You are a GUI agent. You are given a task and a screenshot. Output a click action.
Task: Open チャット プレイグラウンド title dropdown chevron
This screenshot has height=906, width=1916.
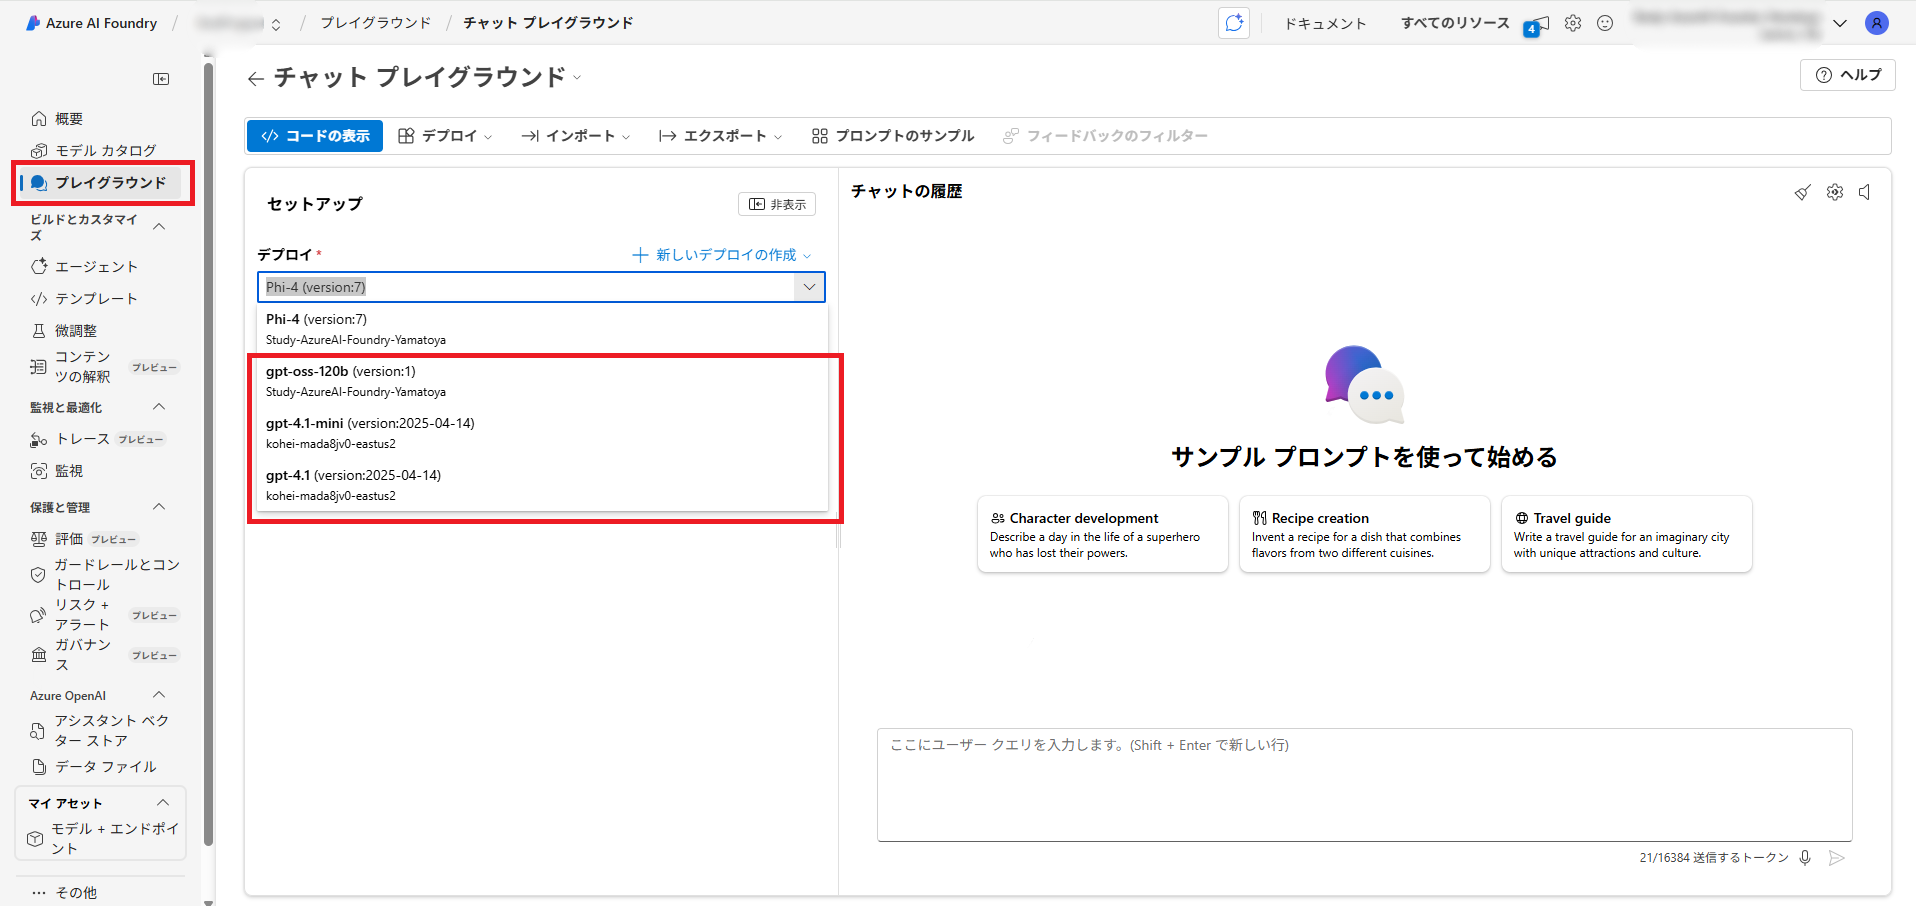[x=577, y=77]
